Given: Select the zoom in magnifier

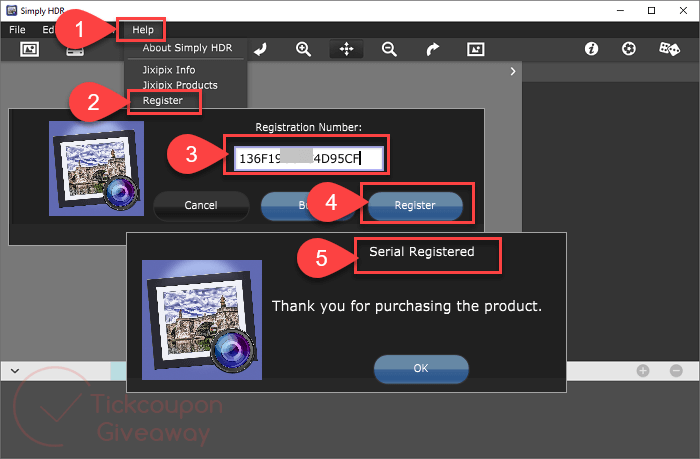Looking at the screenshot, I should (x=303, y=49).
